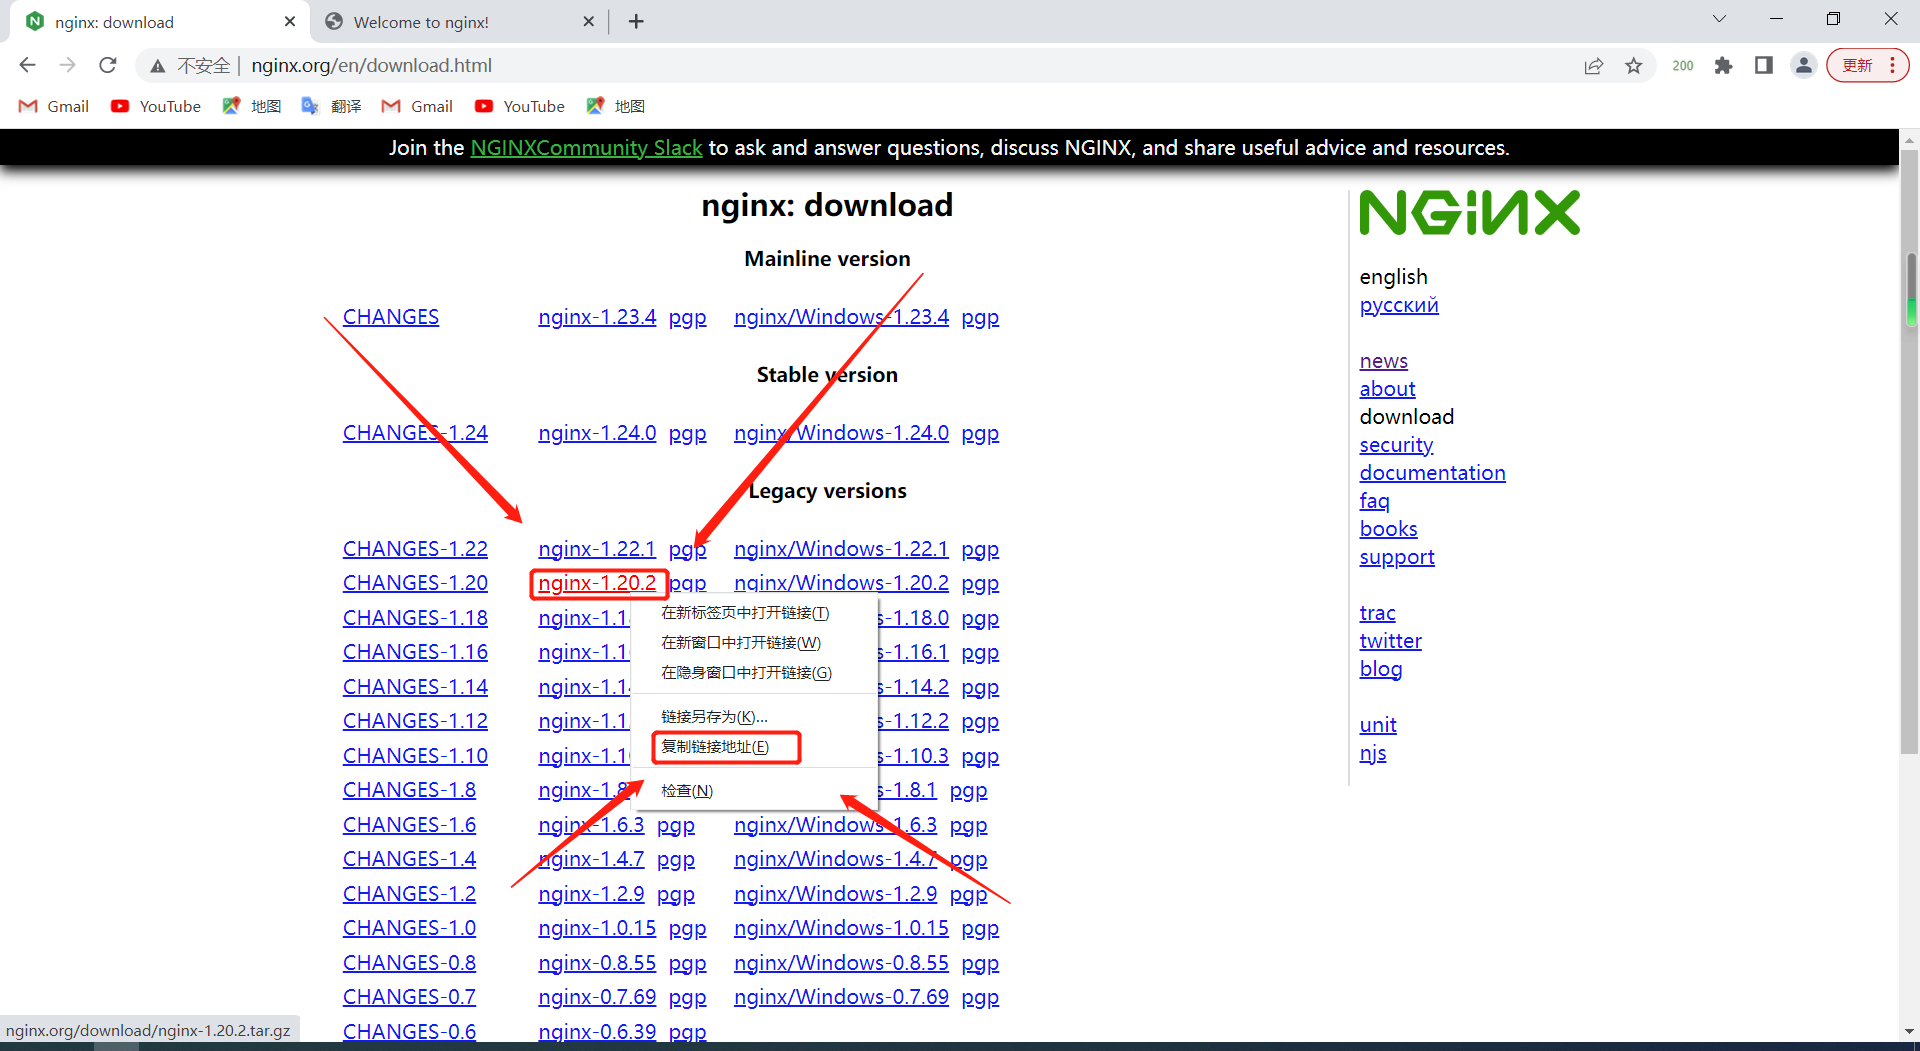Open the NGINXCommunity Slack link

point(586,148)
